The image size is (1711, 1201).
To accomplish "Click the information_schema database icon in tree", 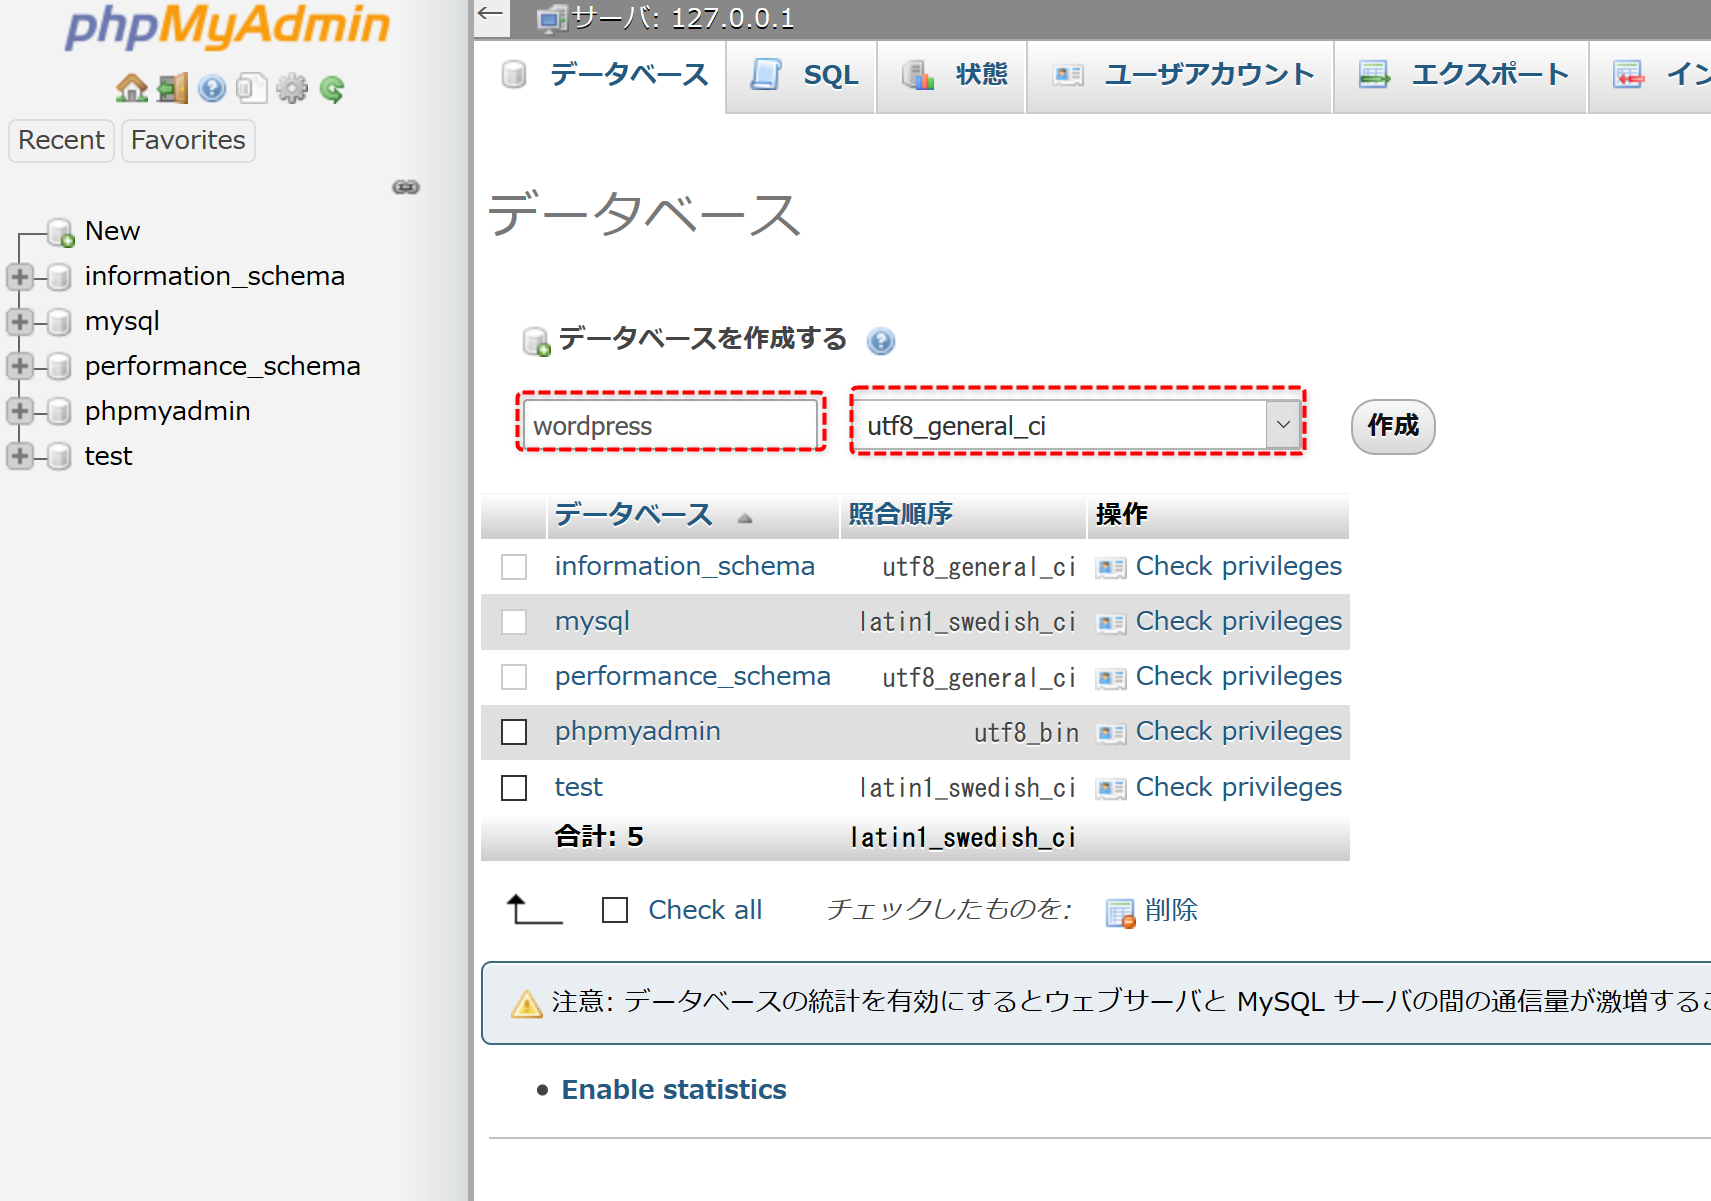I will coord(59,276).
